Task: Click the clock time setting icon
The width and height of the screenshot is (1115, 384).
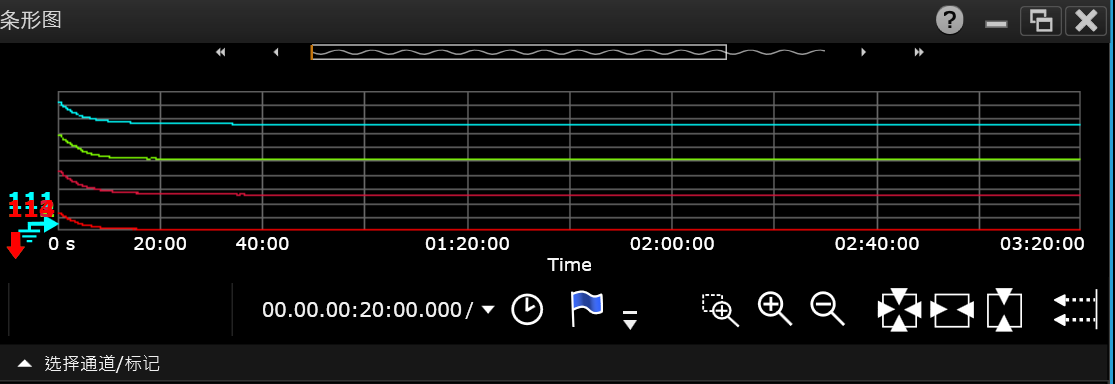Action: [x=528, y=310]
